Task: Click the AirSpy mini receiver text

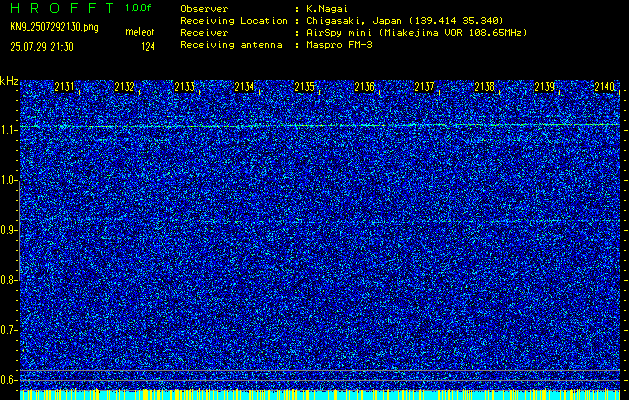Action: click(416, 33)
